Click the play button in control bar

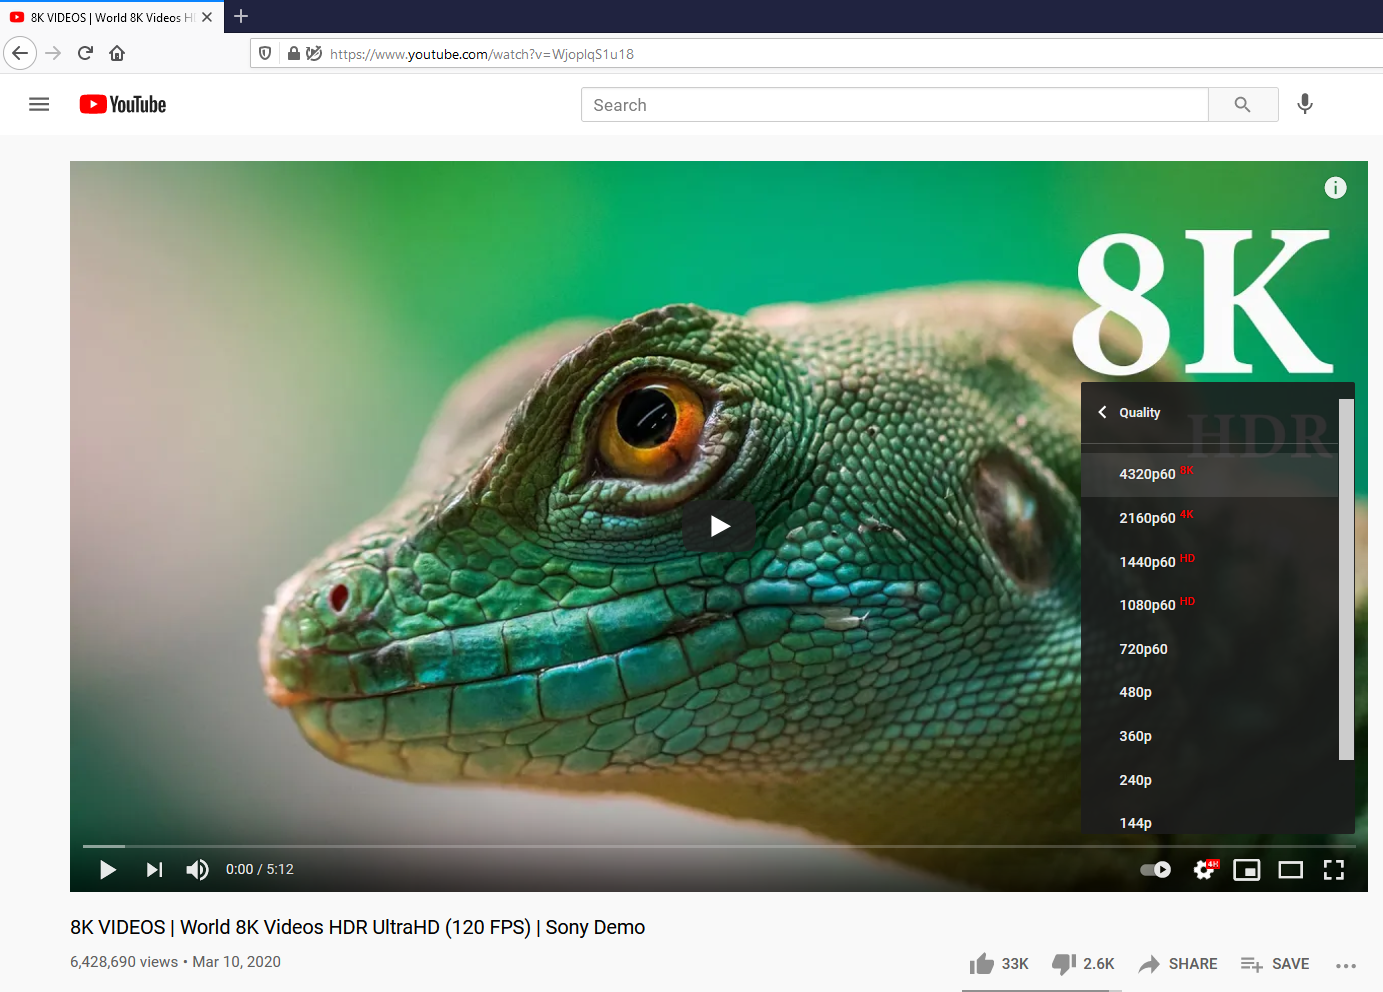click(x=108, y=870)
